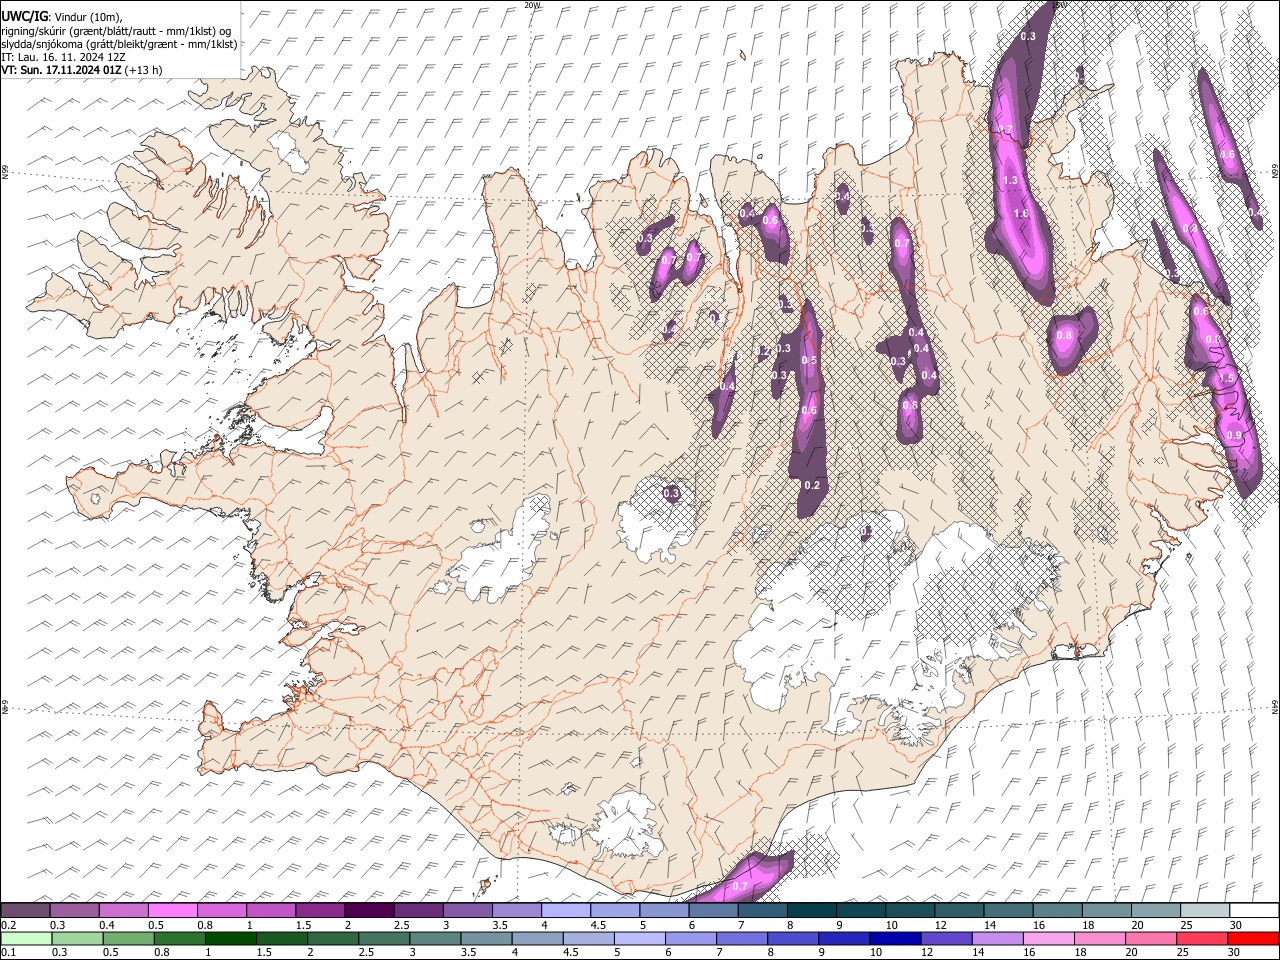Click the 1.5 value on the east coast band
The width and height of the screenshot is (1280, 960).
point(1227,379)
